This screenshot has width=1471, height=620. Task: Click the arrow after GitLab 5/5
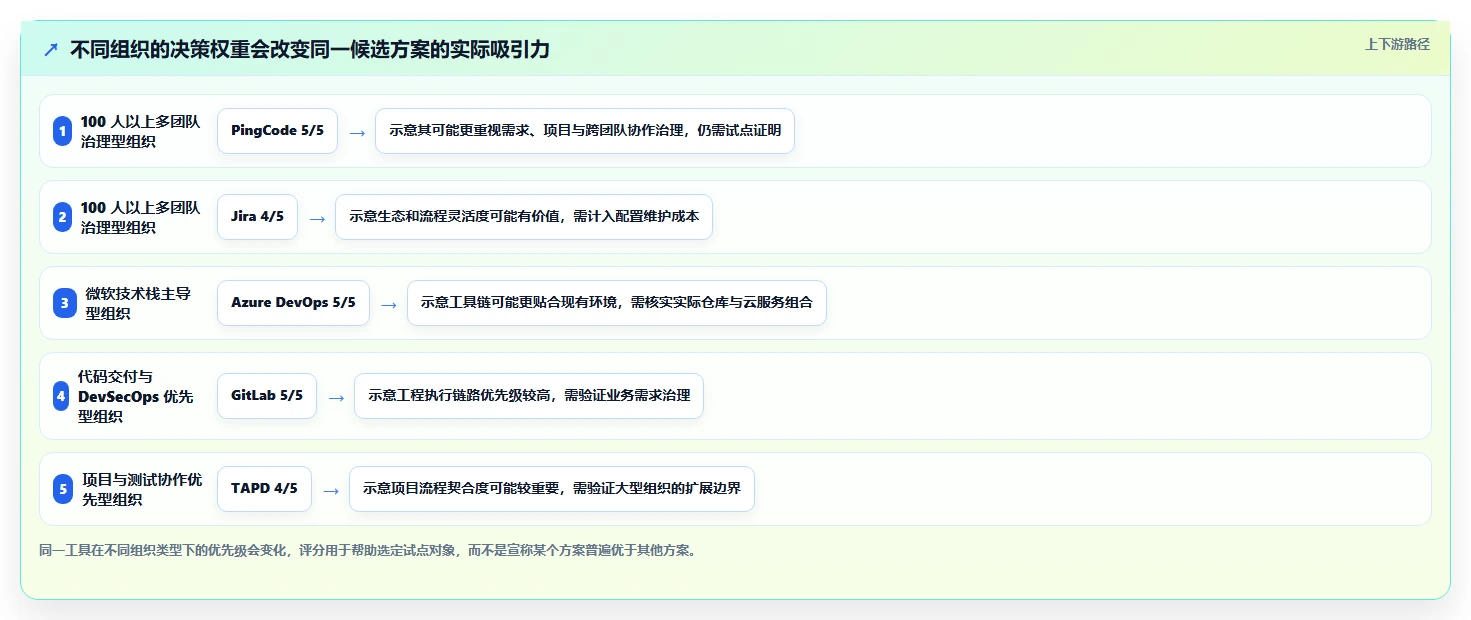(335, 397)
